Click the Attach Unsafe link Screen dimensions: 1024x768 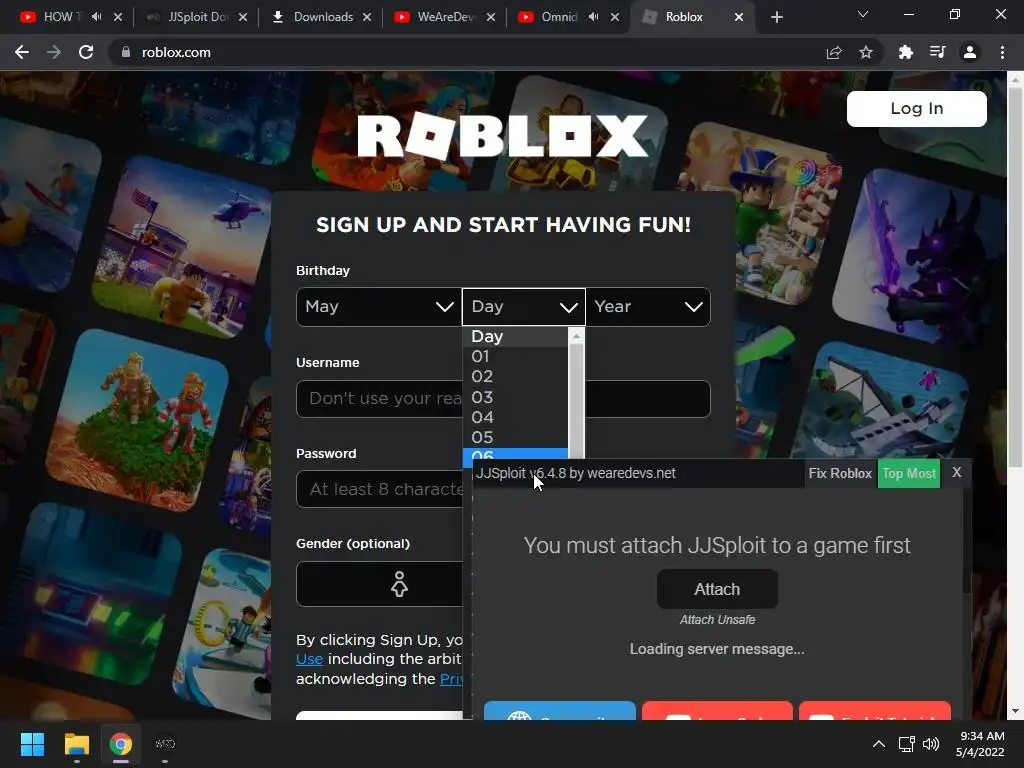(x=717, y=620)
